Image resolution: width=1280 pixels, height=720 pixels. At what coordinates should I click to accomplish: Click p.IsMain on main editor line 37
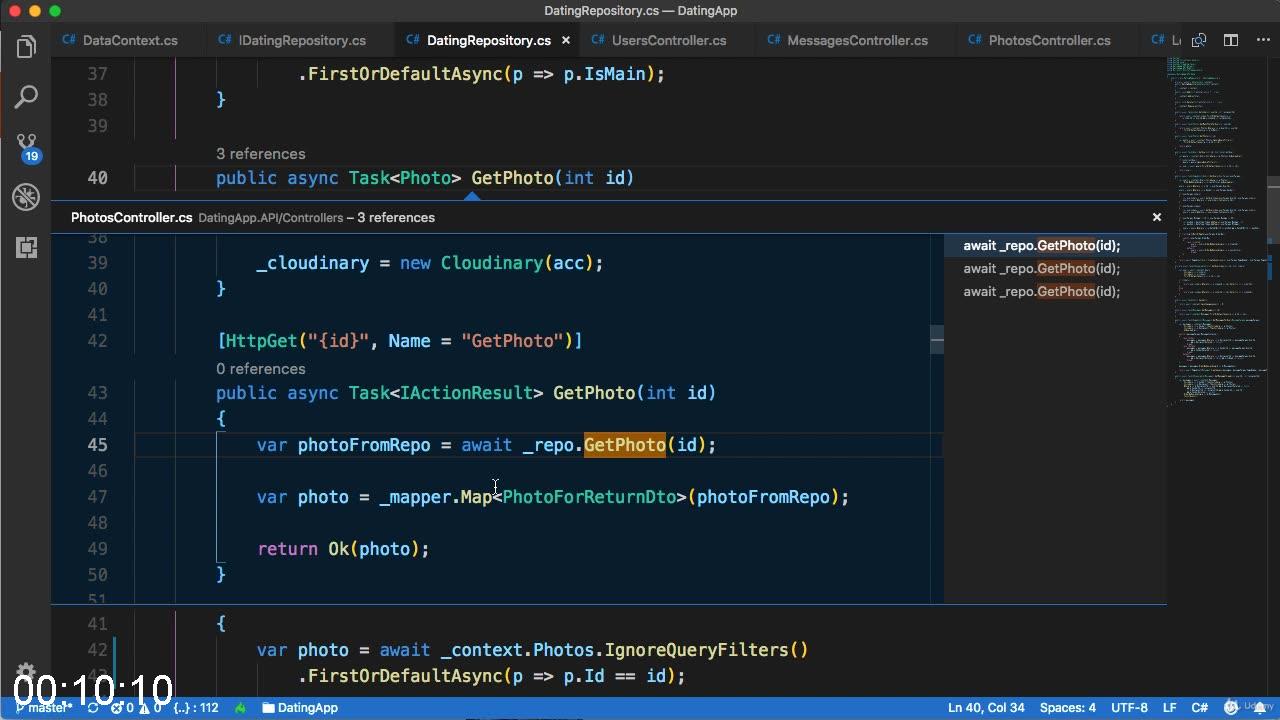tap(604, 74)
